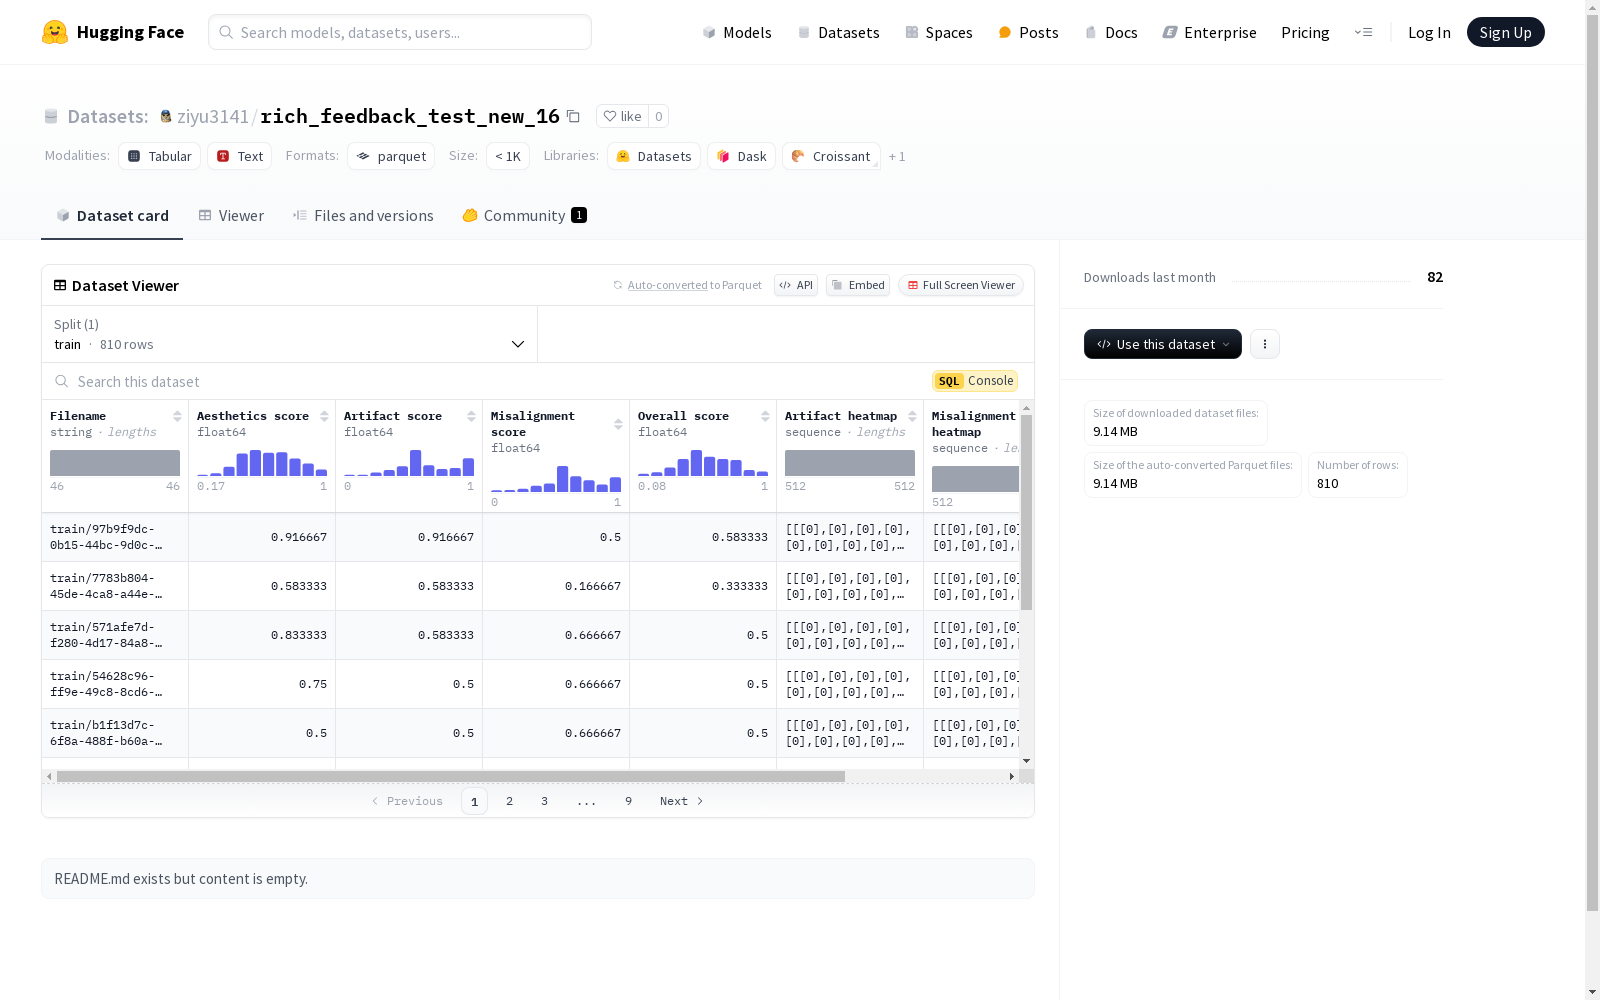Sort by Filename column sort icon
The width and height of the screenshot is (1600, 1000).
coord(177,416)
